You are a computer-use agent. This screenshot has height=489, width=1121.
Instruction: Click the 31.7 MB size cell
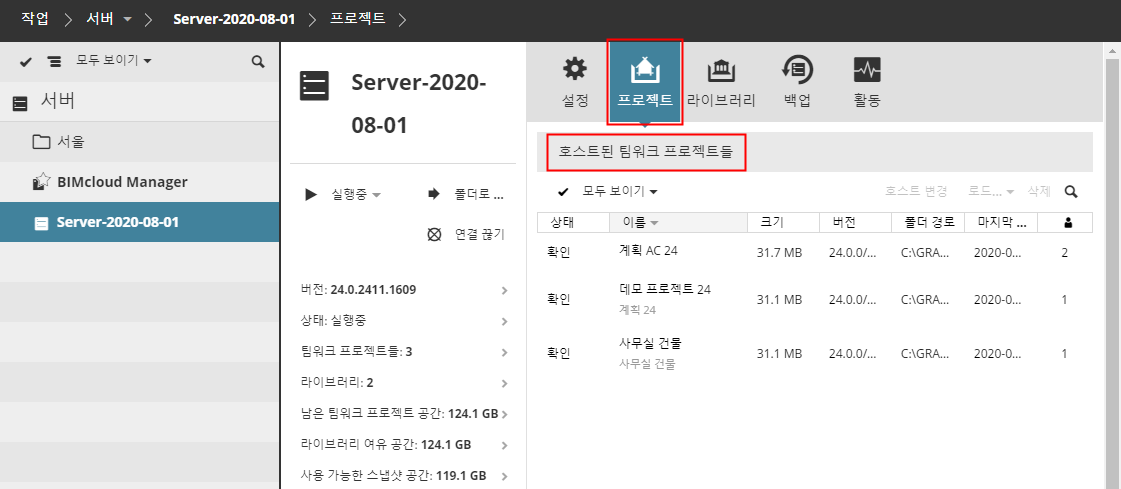[x=779, y=252]
